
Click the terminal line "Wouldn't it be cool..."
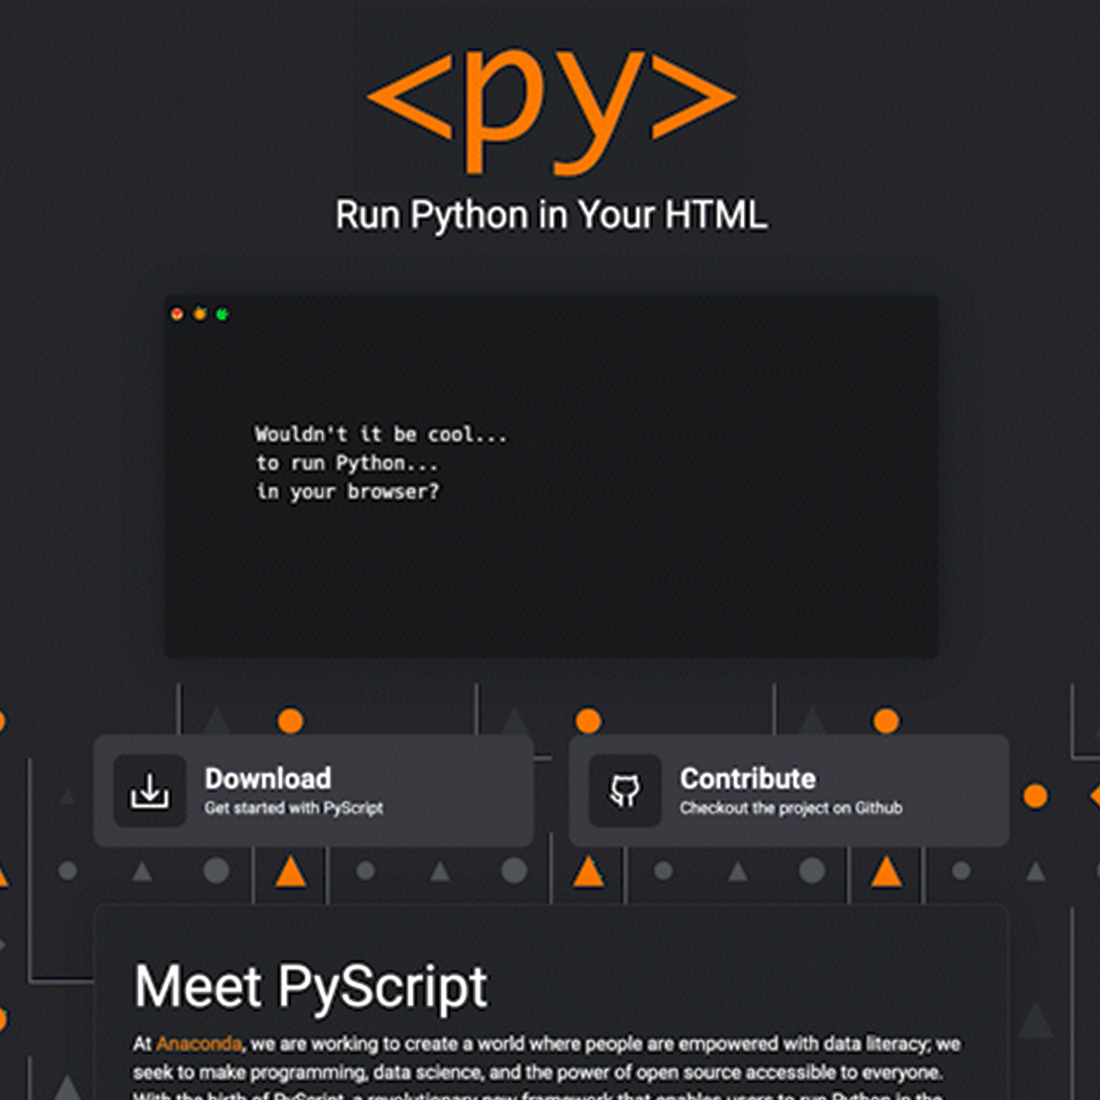click(x=380, y=434)
